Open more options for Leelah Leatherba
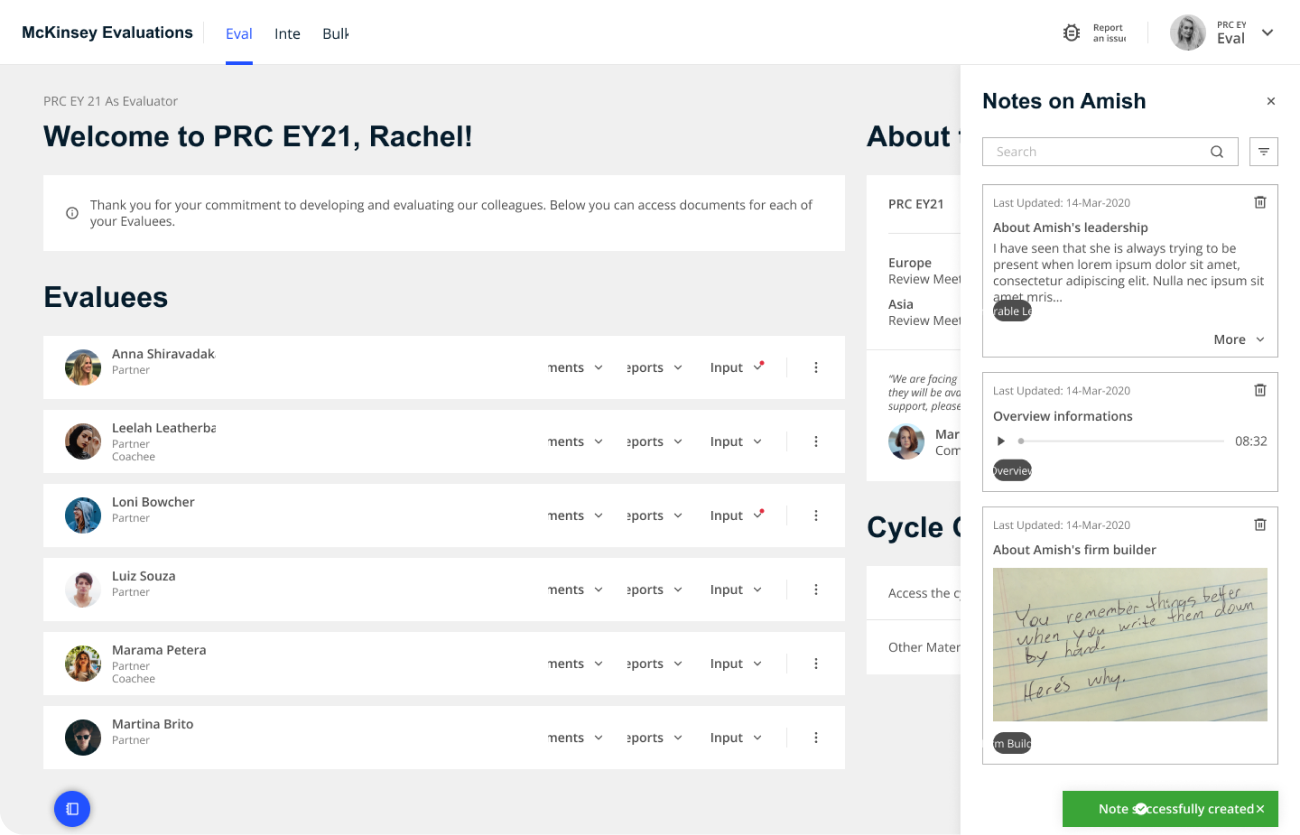 click(x=816, y=442)
